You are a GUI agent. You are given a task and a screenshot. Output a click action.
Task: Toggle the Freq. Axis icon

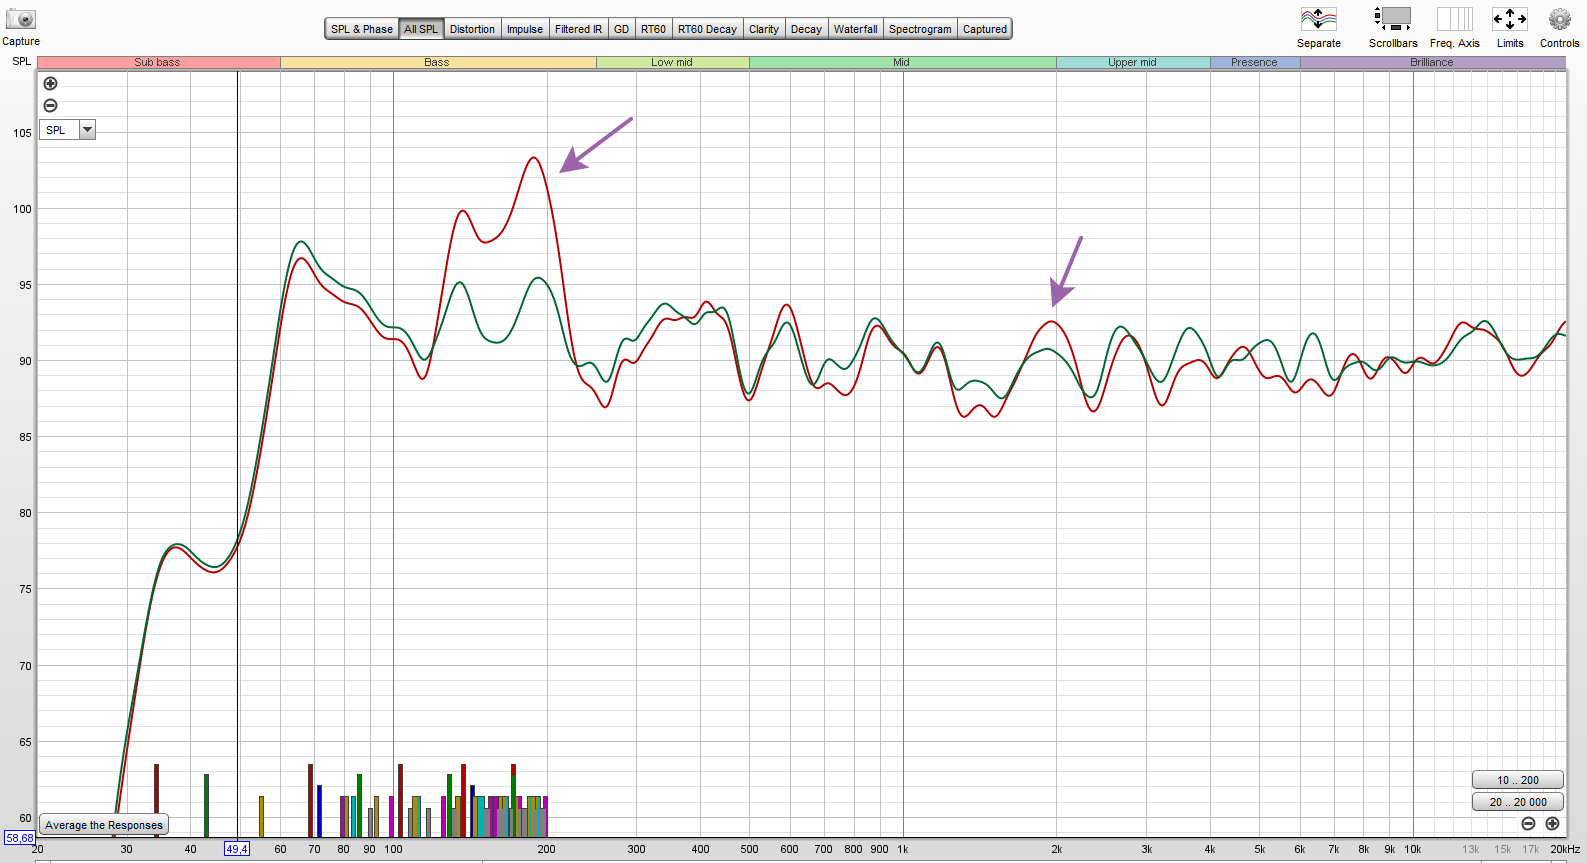coord(1454,19)
